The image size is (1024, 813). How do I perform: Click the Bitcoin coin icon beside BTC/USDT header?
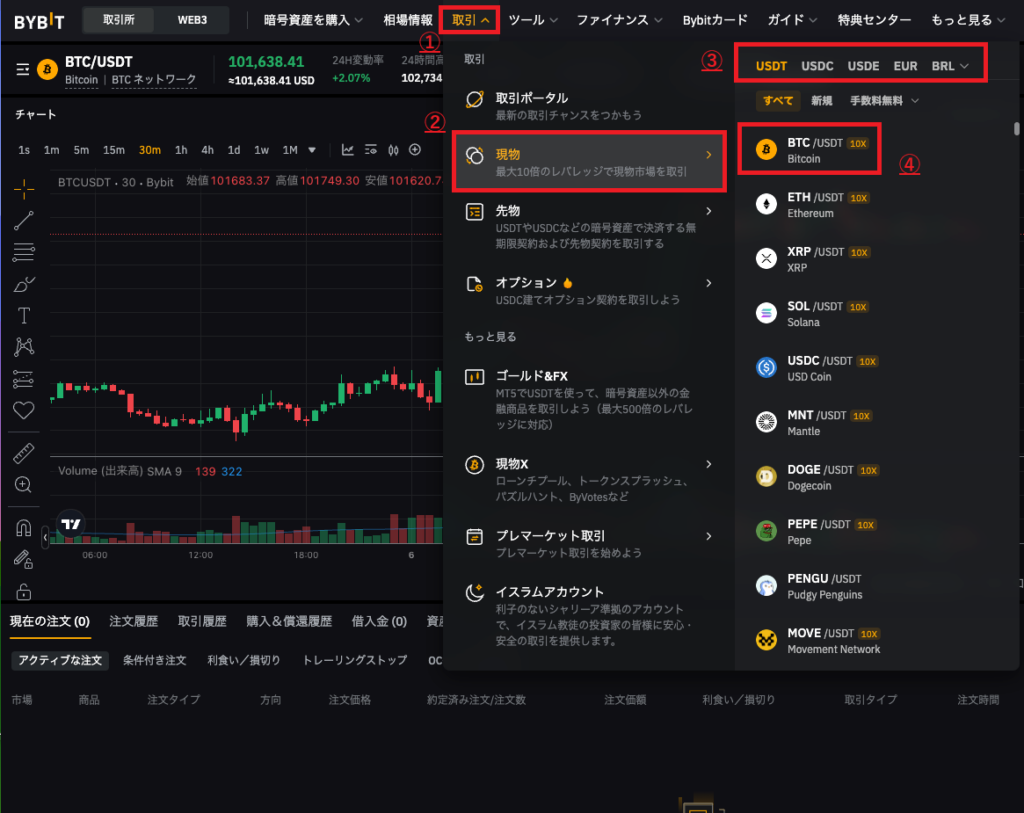pyautogui.click(x=48, y=69)
